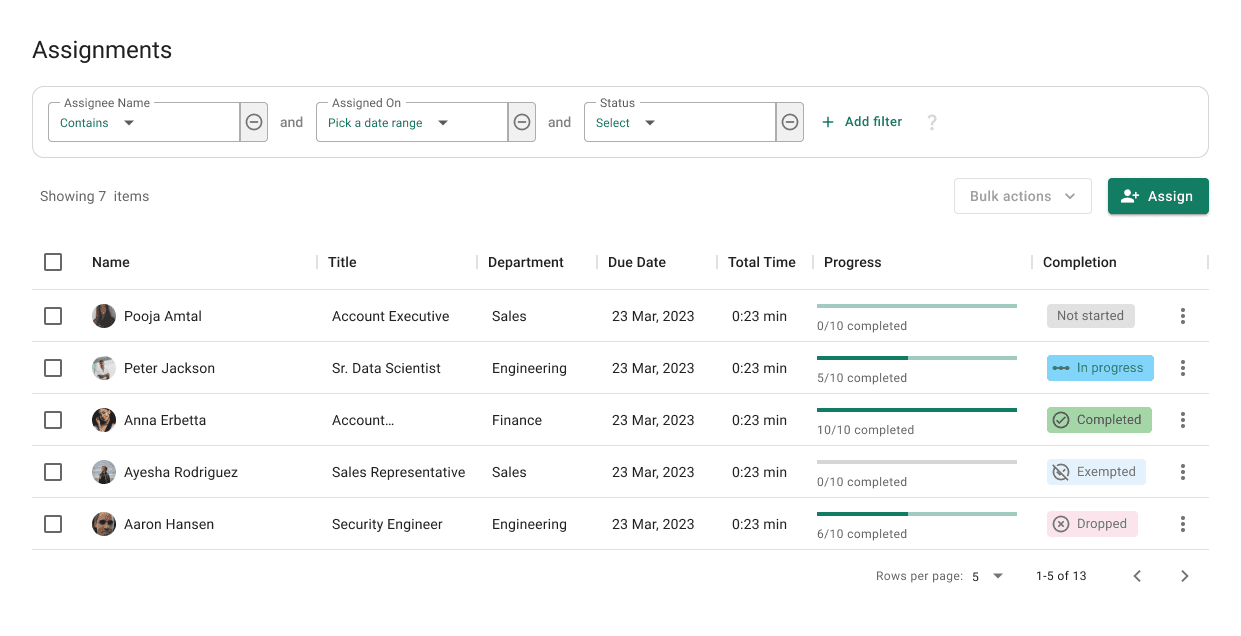Go to next page of assignments
Viewport: 1241px width, 636px height.
[x=1184, y=576]
